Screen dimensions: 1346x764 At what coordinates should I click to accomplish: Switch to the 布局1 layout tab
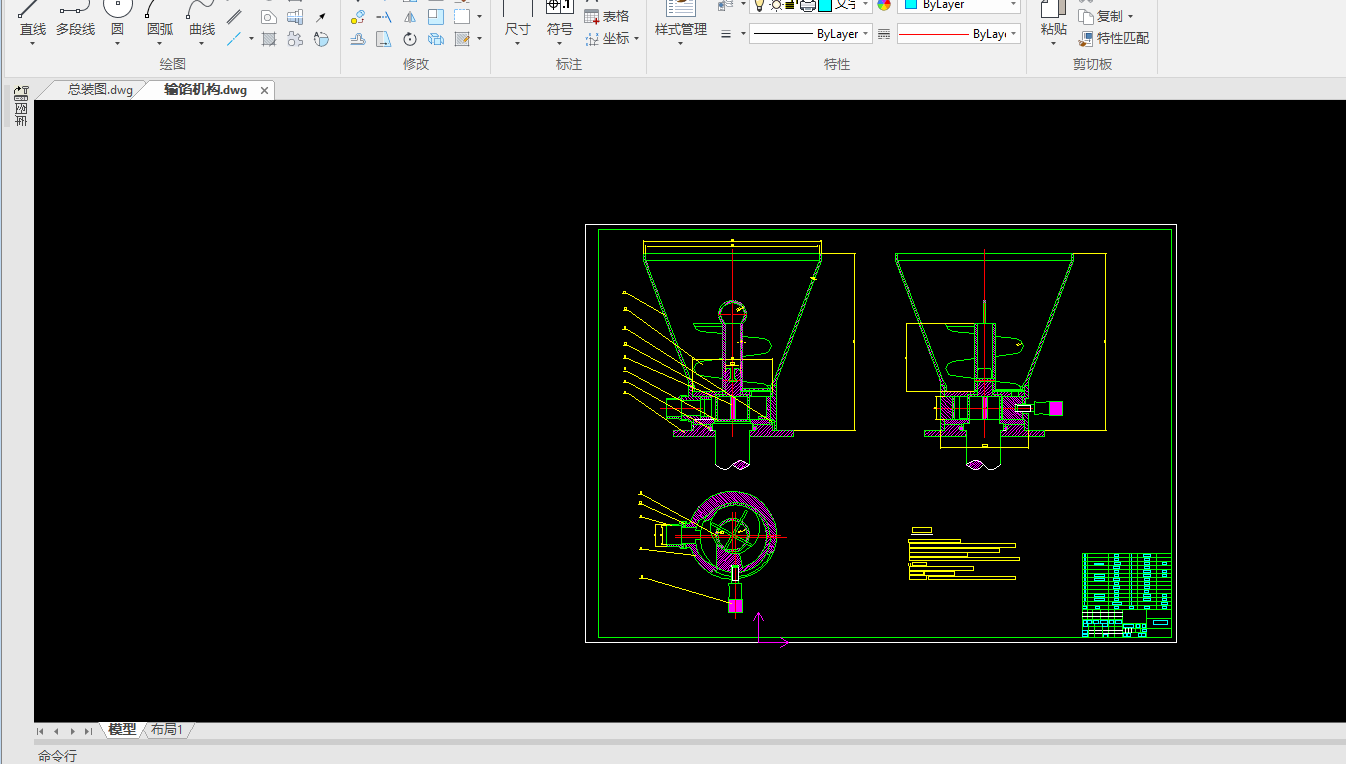click(x=167, y=730)
